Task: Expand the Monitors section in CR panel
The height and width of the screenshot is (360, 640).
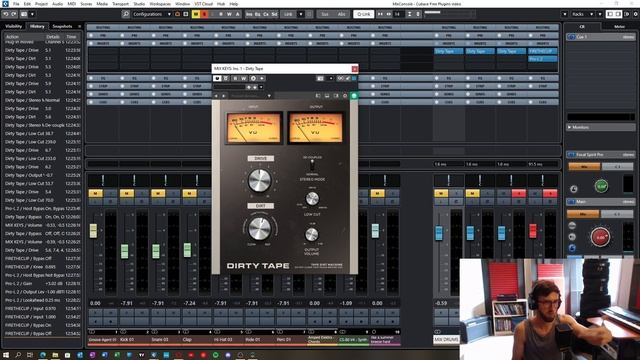Action: coord(569,127)
